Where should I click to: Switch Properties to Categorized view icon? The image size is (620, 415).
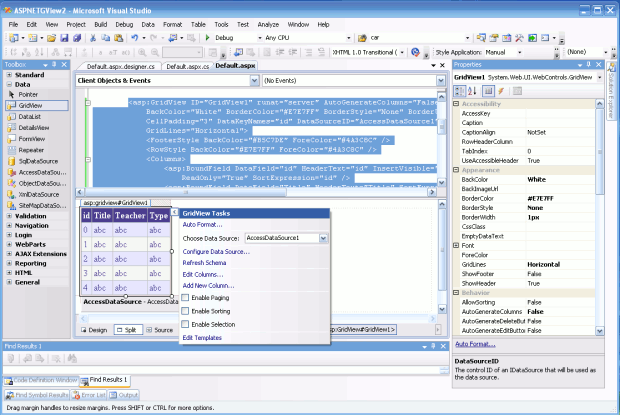tap(459, 91)
